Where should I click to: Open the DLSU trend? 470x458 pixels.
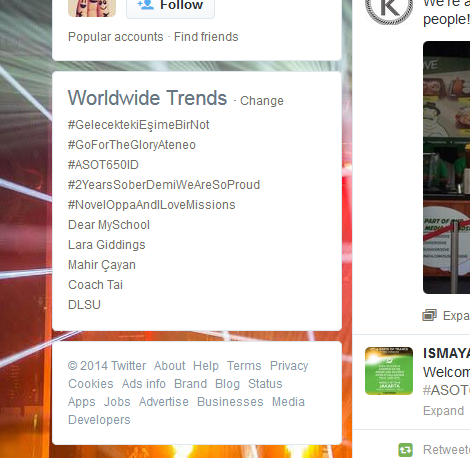click(84, 305)
